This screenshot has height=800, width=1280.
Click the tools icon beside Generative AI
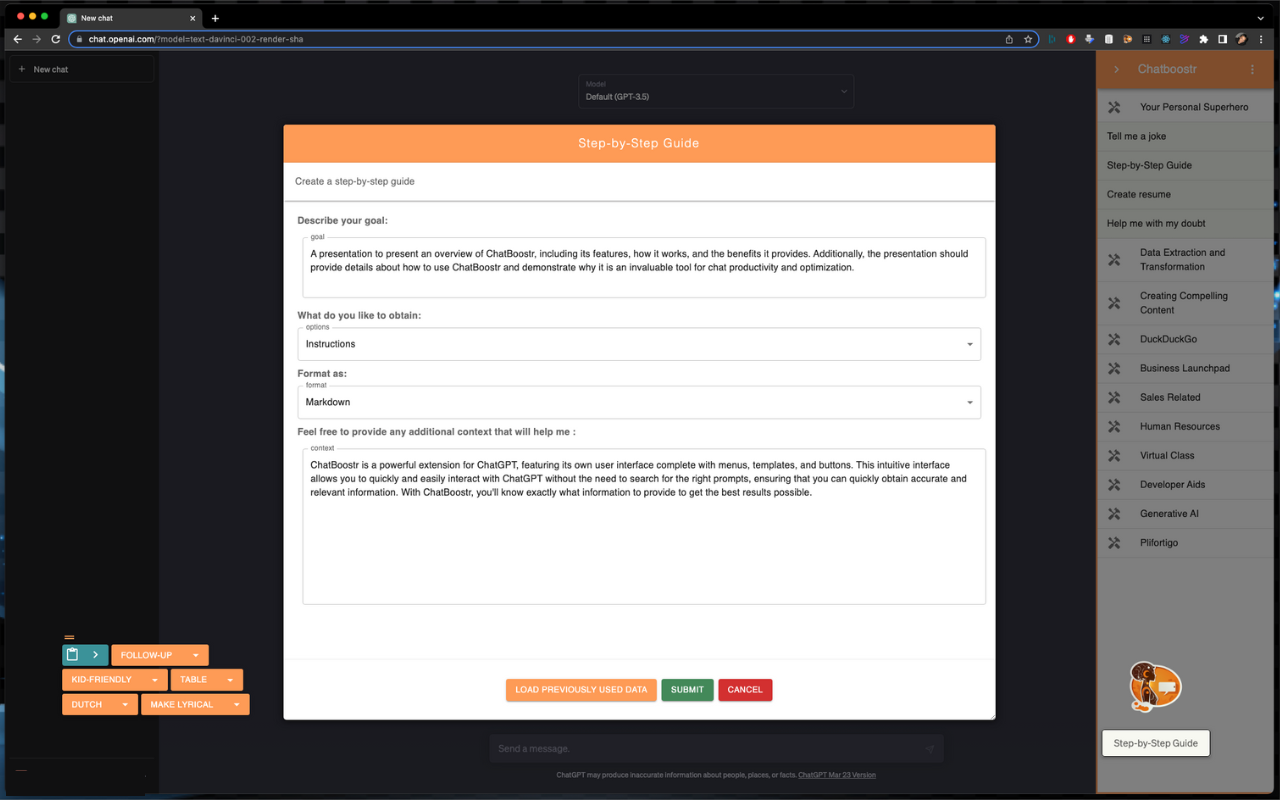coord(1114,514)
